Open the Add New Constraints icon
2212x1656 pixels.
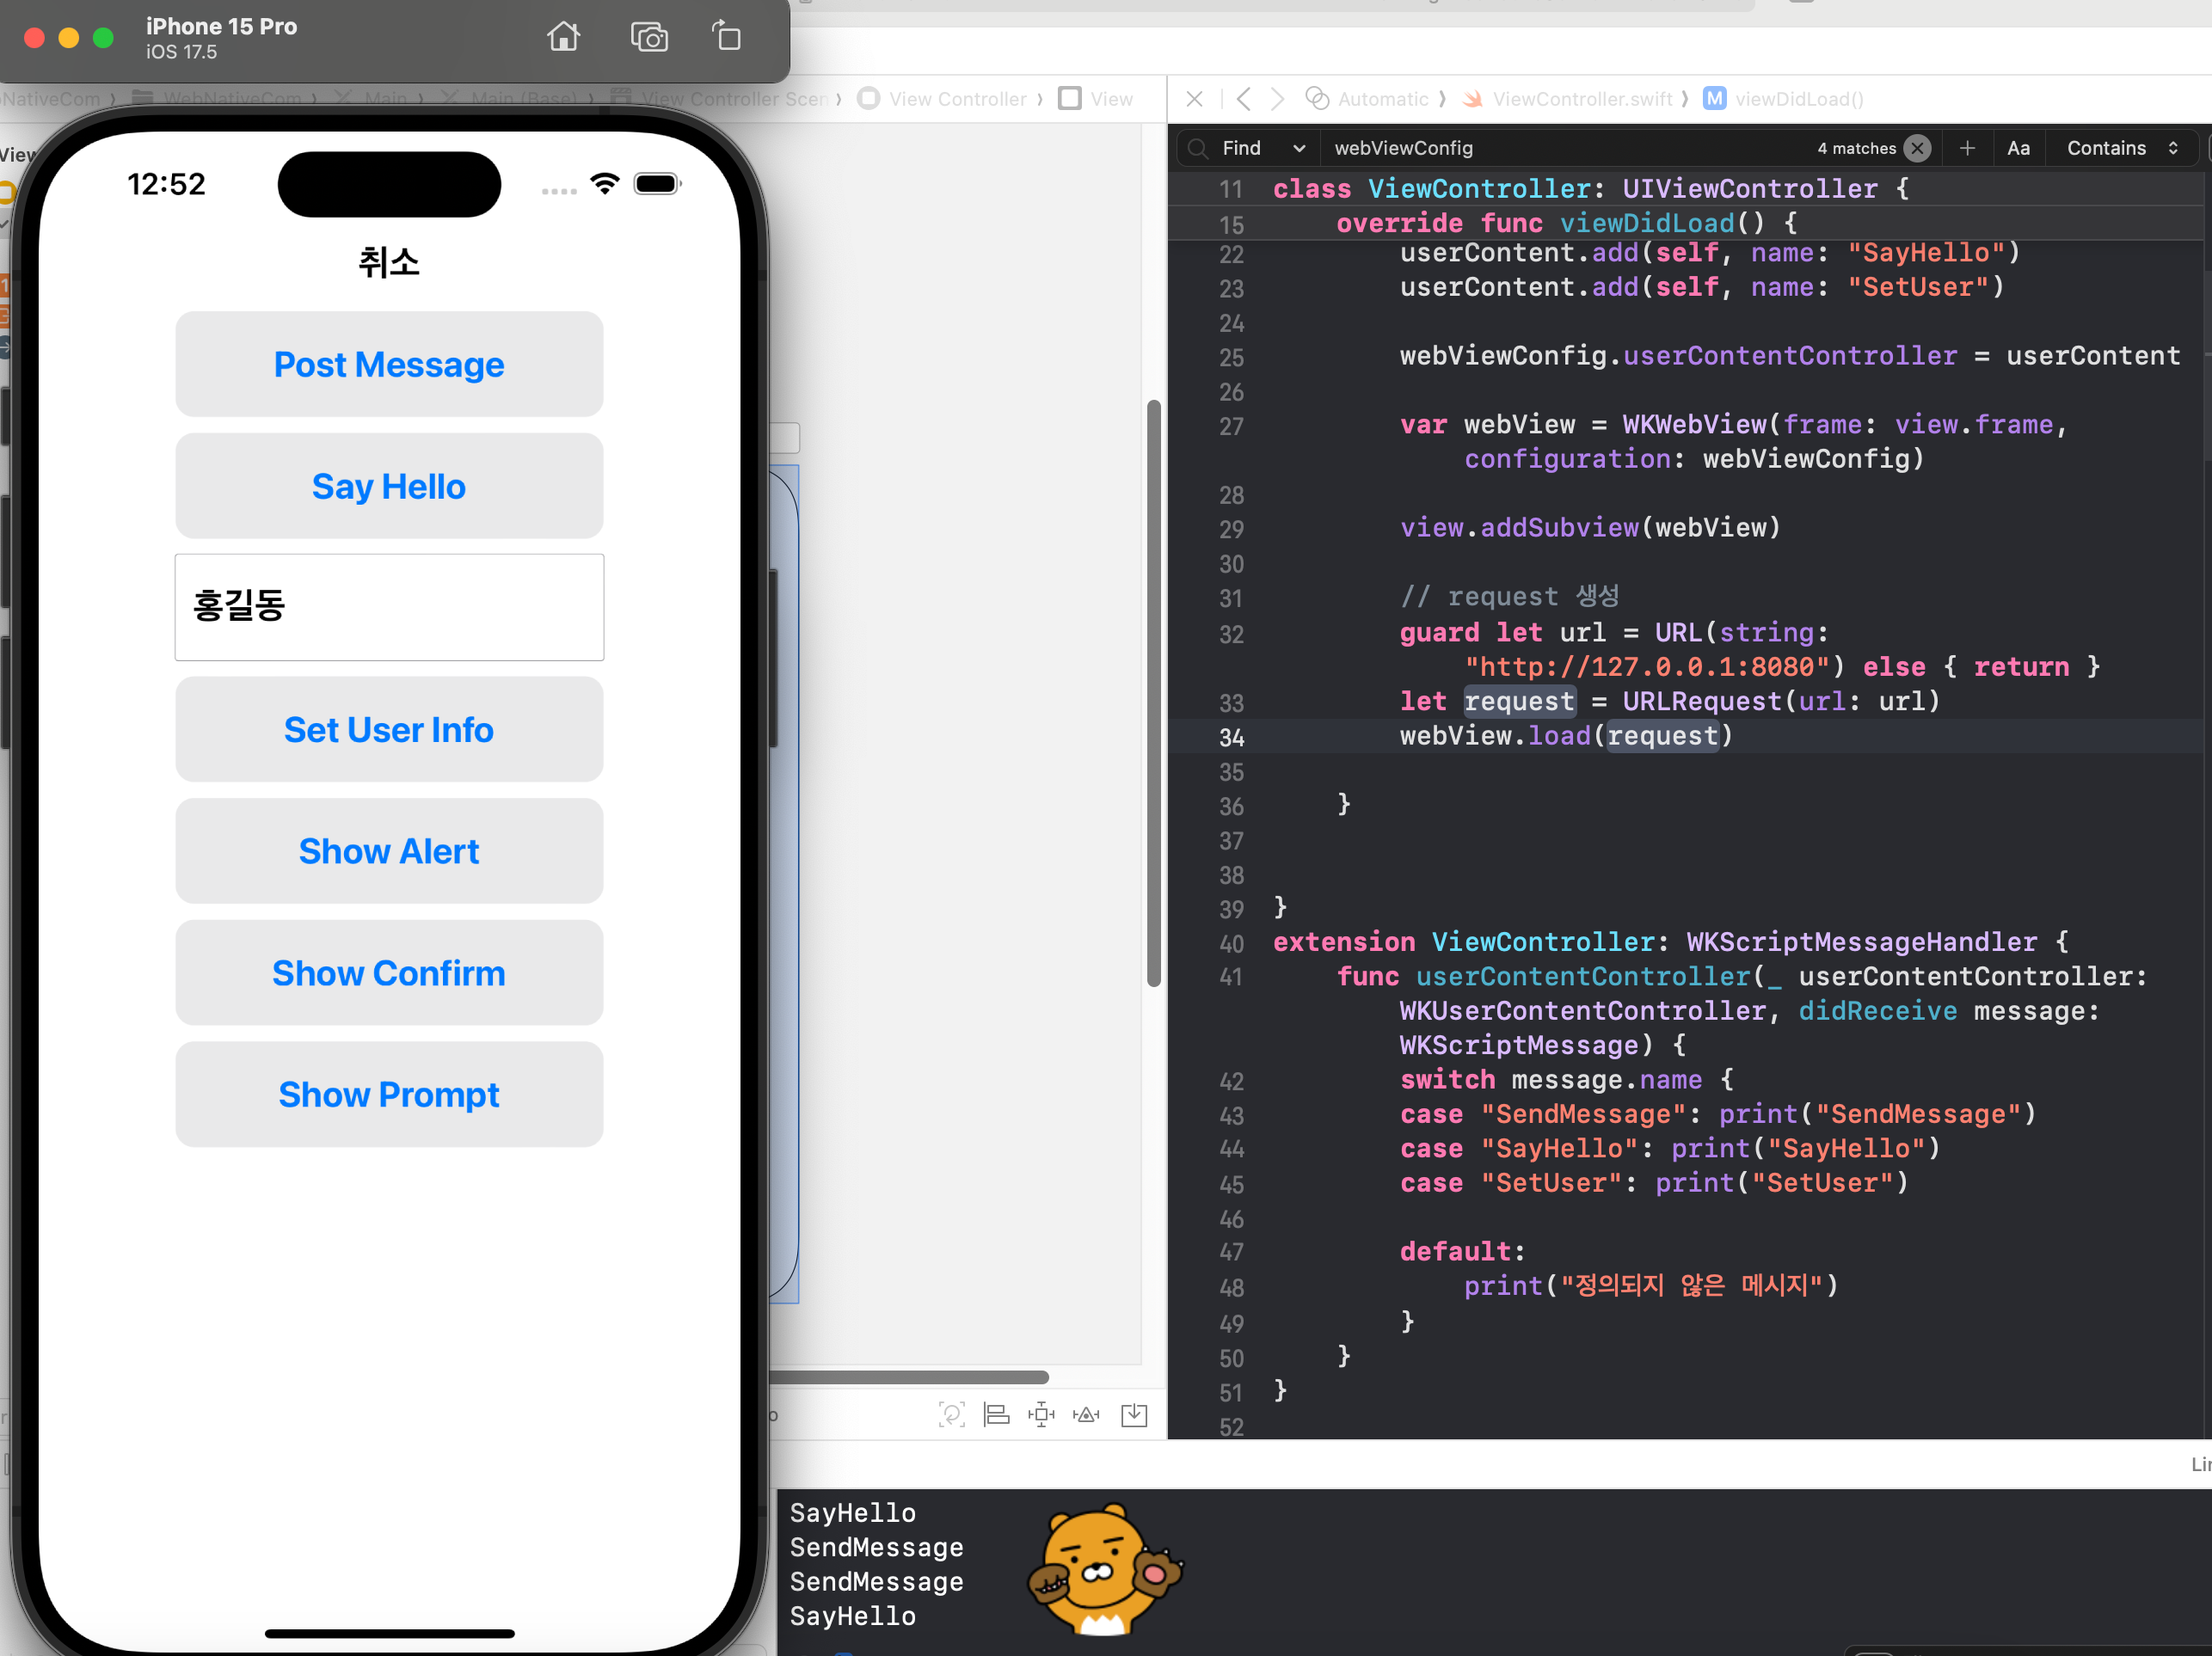[x=1041, y=1414]
